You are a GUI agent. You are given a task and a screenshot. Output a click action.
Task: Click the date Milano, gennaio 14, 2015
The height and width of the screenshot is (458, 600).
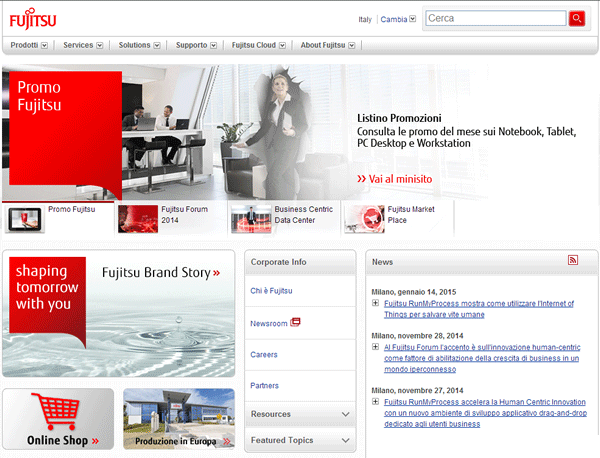[414, 292]
